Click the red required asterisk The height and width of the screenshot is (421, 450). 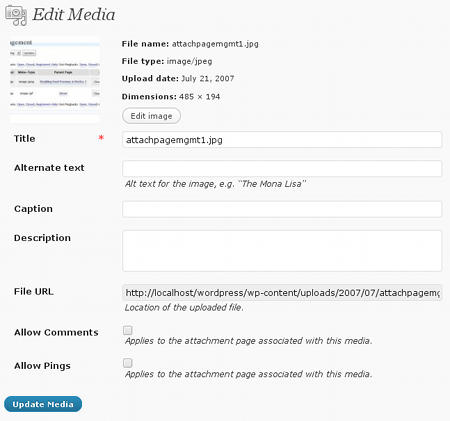101,138
